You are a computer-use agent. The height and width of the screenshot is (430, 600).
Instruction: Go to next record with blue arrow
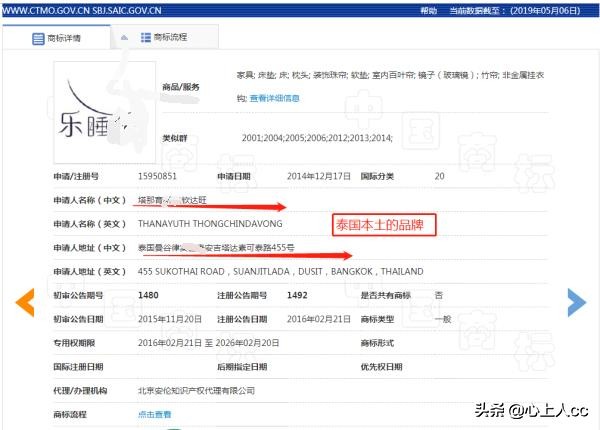tap(576, 302)
